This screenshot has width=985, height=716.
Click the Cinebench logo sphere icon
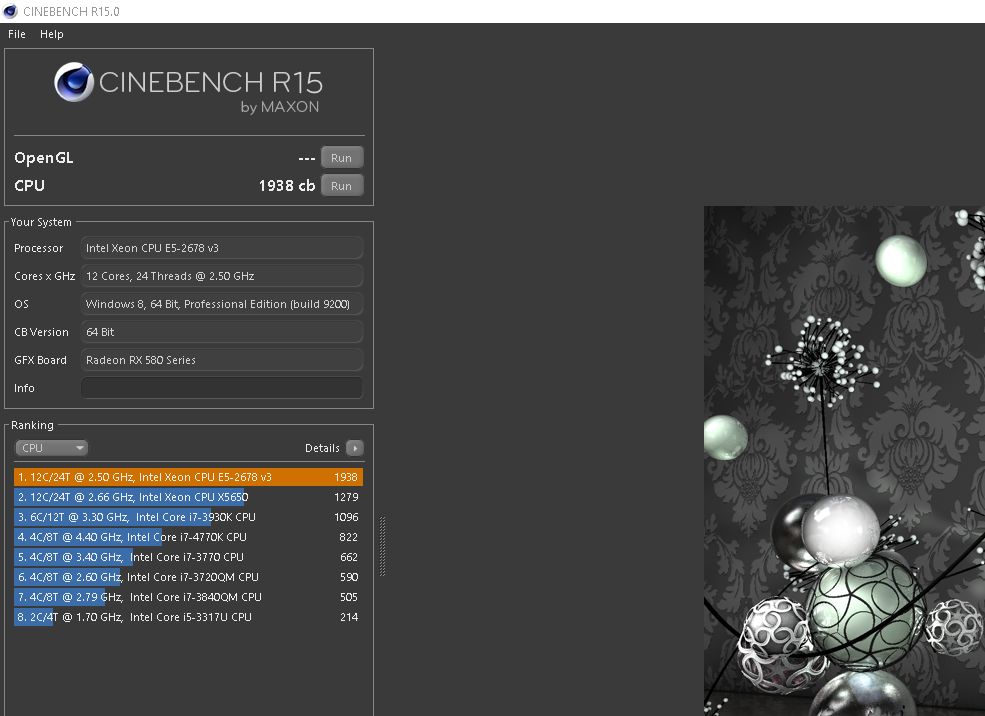click(74, 82)
